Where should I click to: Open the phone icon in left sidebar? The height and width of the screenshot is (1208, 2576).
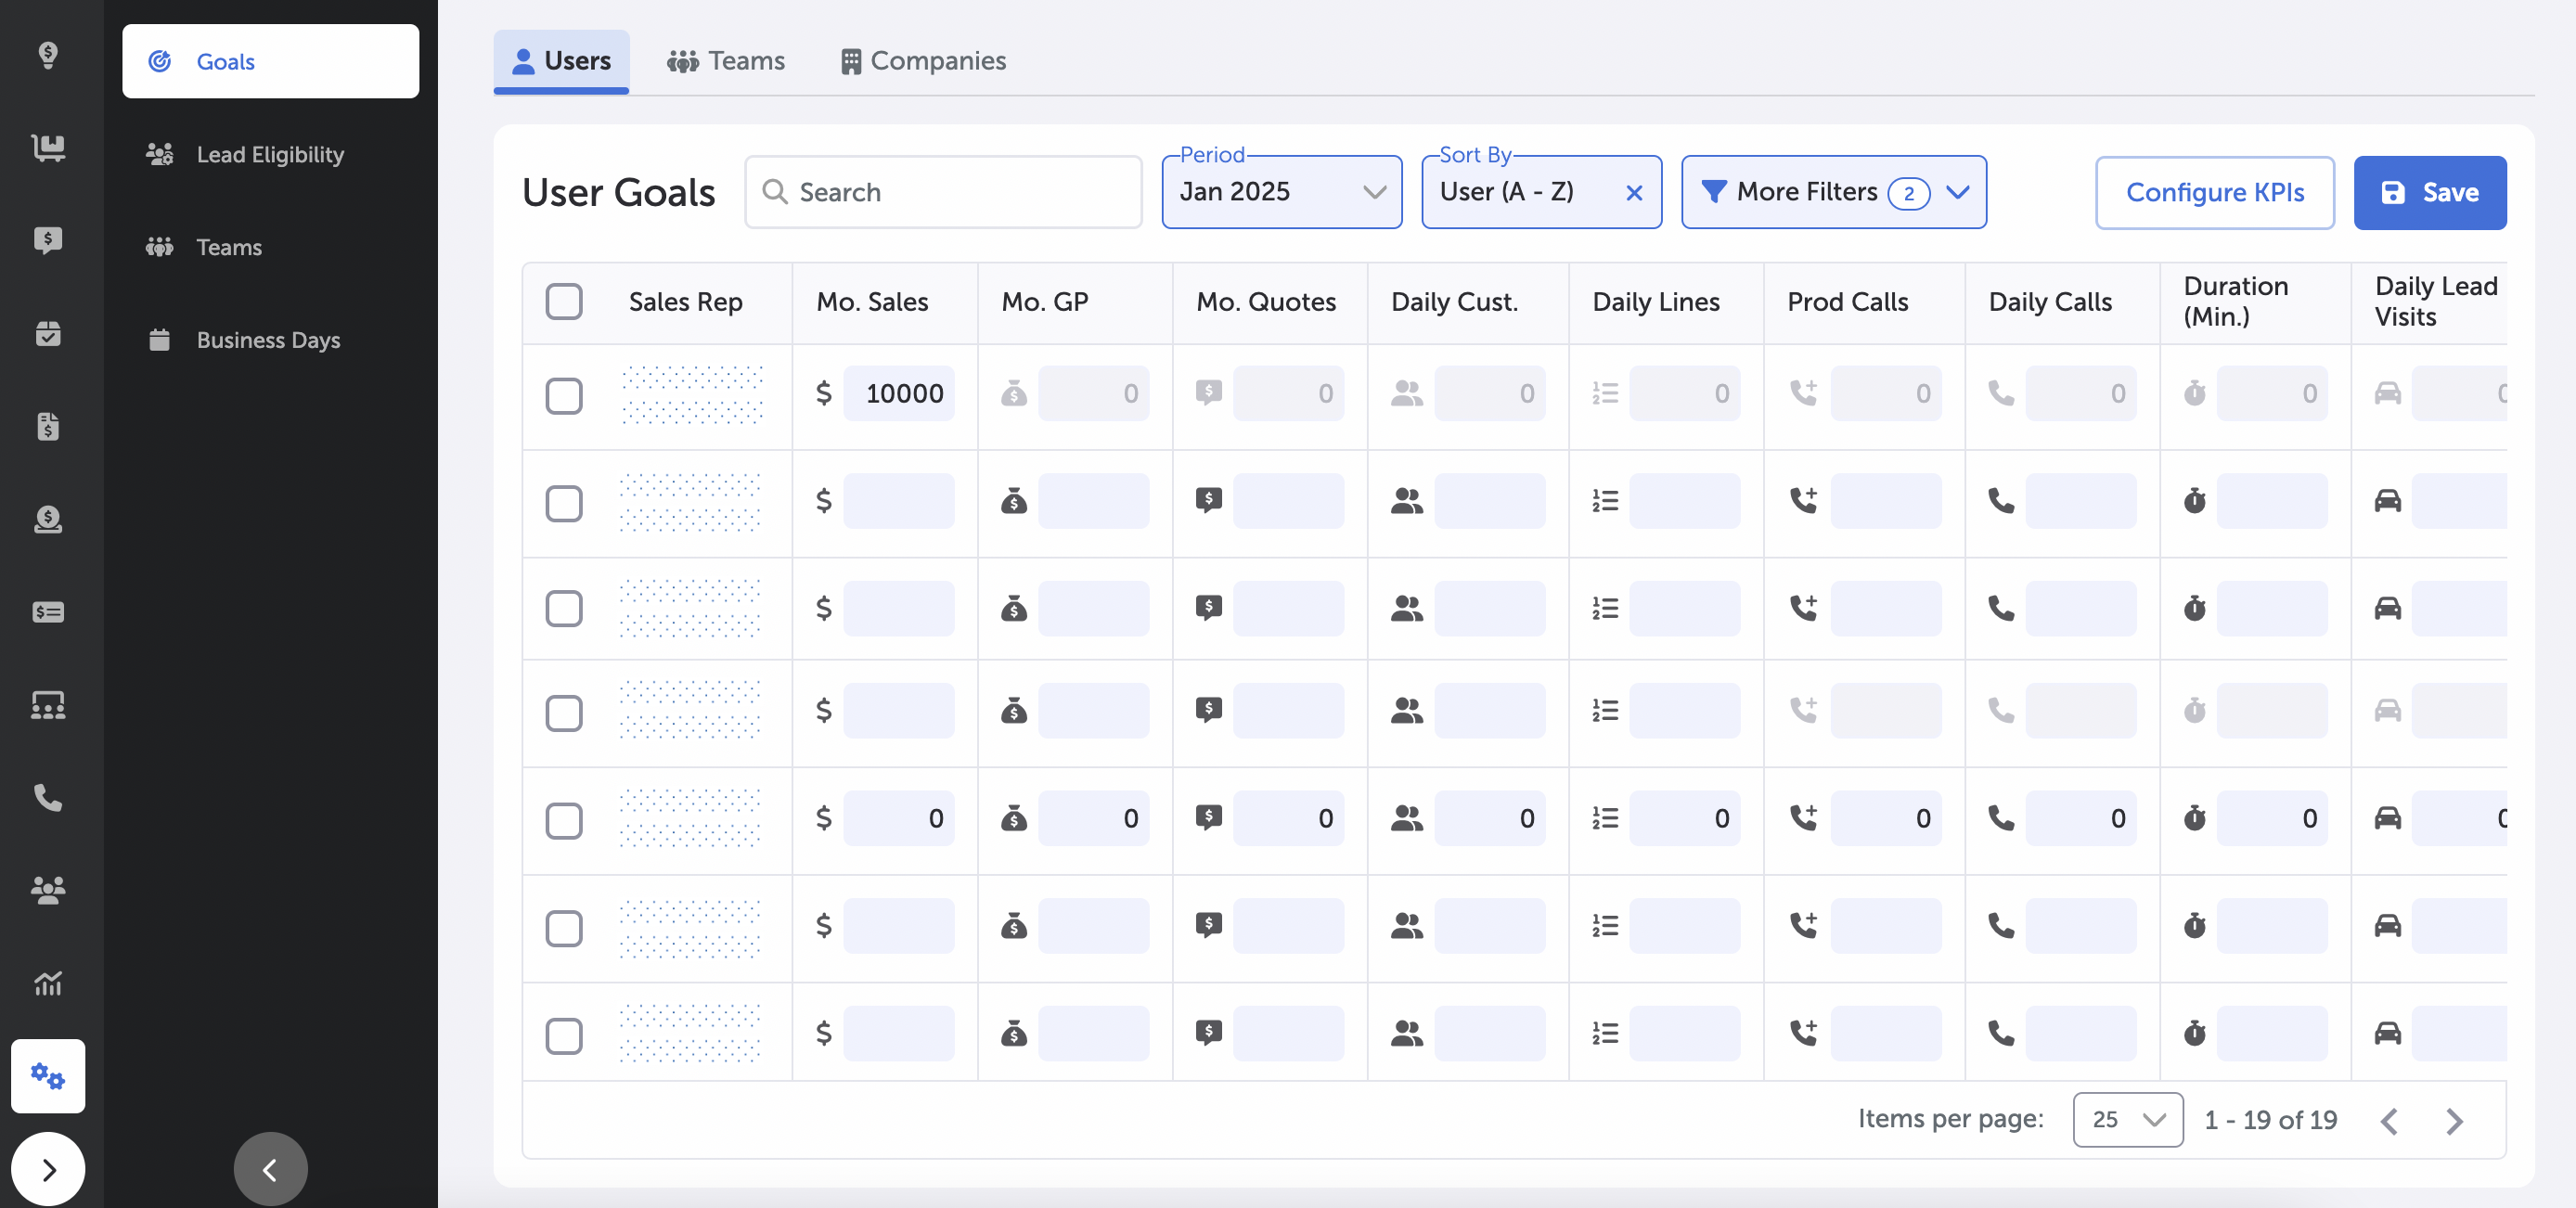[x=48, y=797]
